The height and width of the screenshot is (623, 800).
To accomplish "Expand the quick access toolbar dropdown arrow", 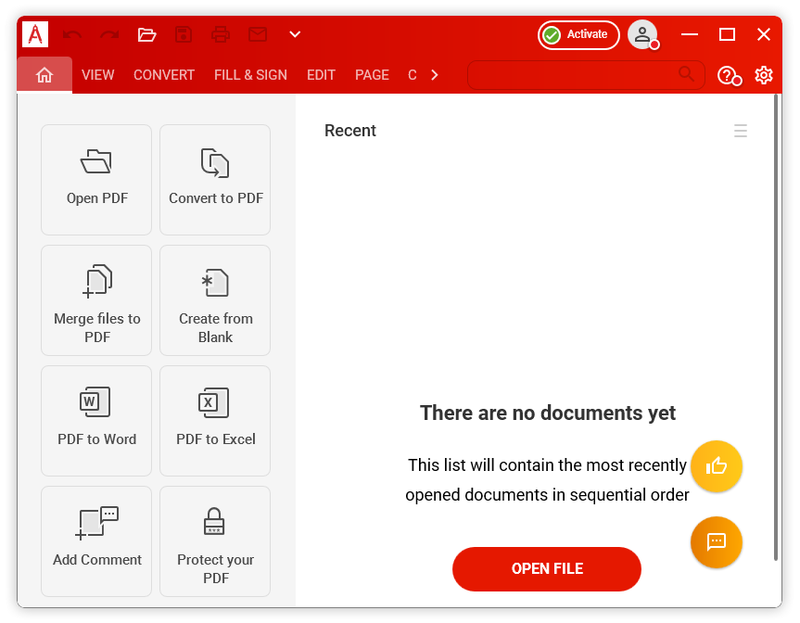I will pos(295,35).
